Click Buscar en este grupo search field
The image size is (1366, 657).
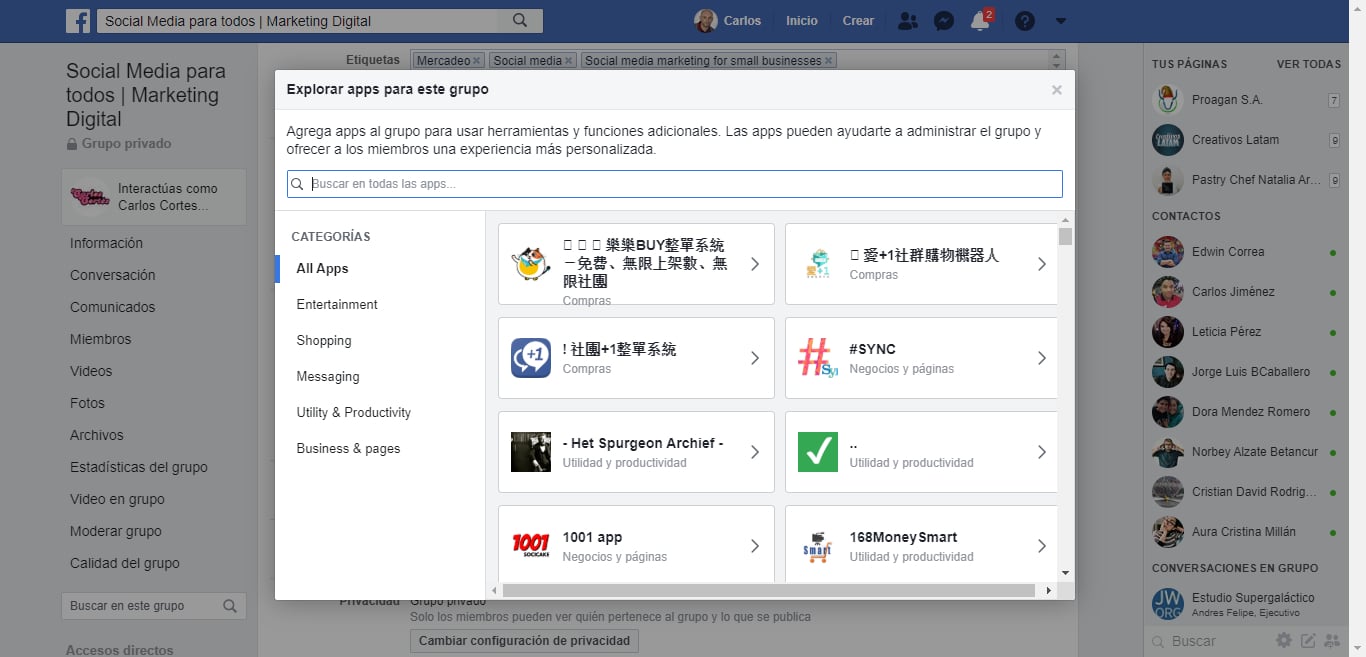click(x=153, y=606)
